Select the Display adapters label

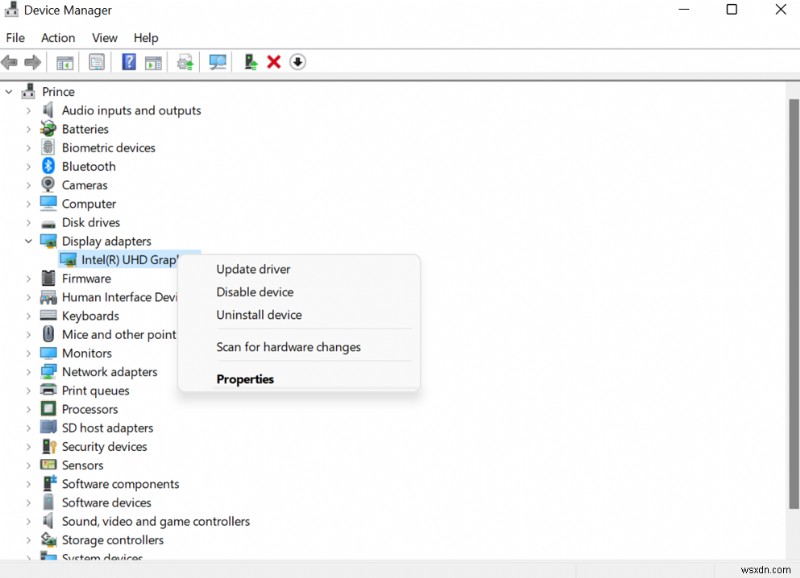[x=107, y=241]
